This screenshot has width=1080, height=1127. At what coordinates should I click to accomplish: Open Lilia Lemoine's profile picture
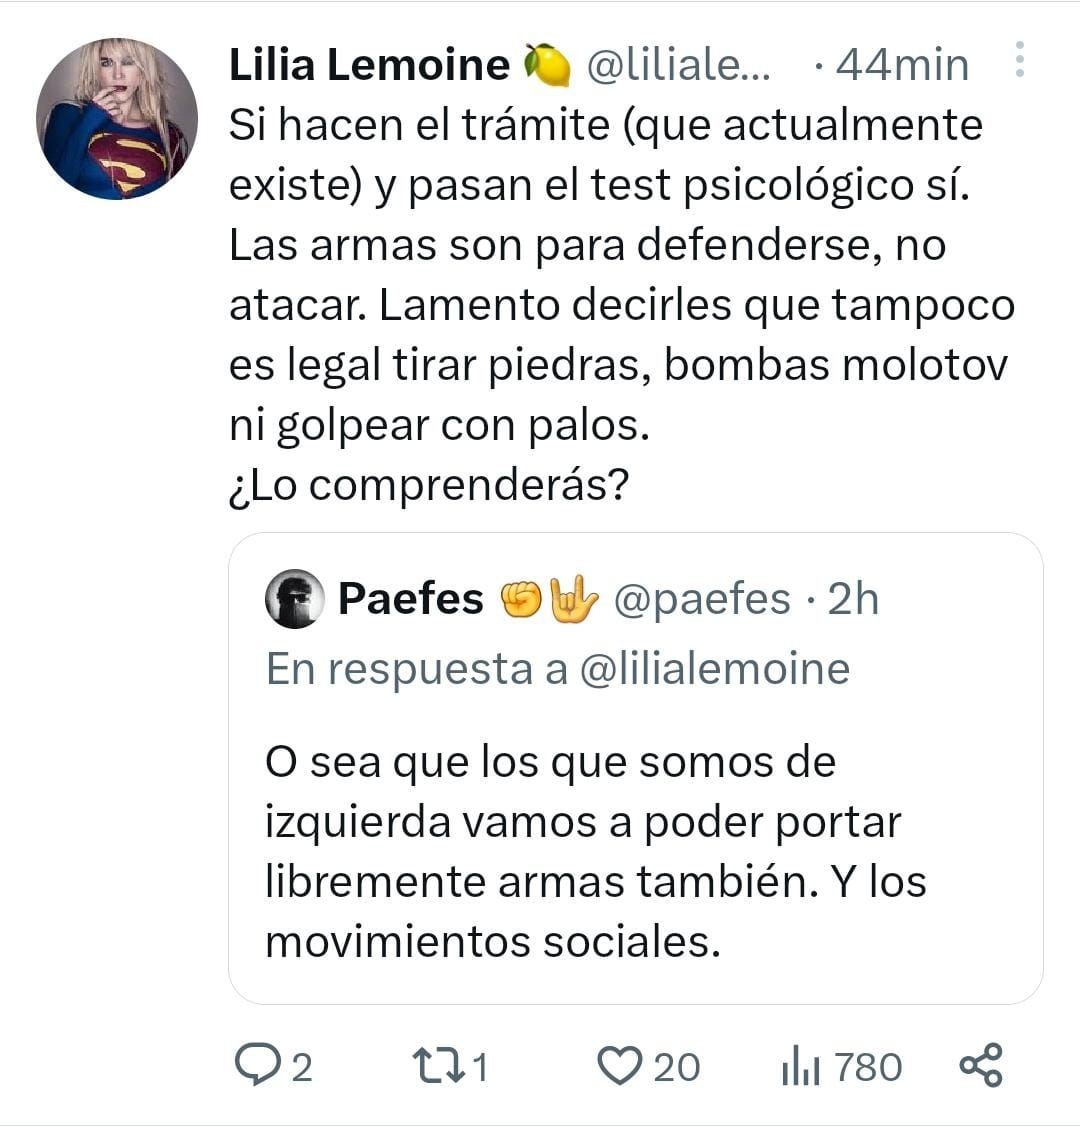pos(117,119)
